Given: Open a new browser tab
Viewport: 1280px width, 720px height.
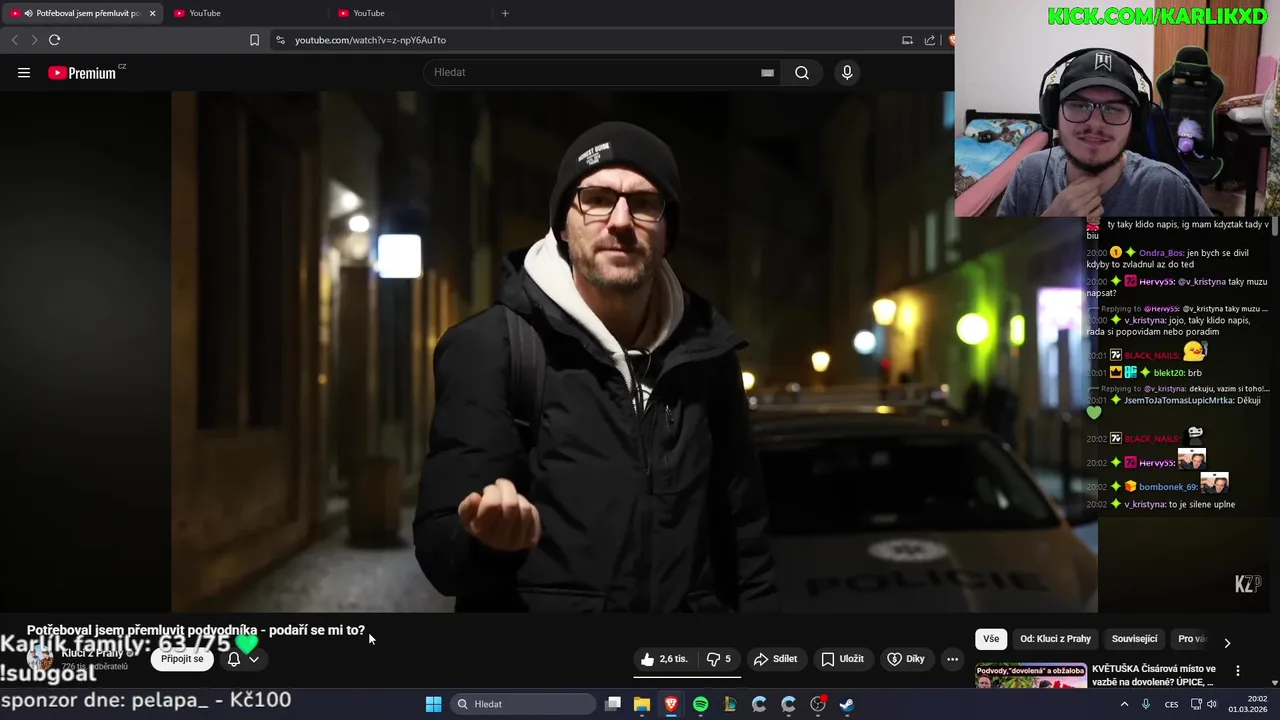Looking at the screenshot, I should tap(505, 13).
